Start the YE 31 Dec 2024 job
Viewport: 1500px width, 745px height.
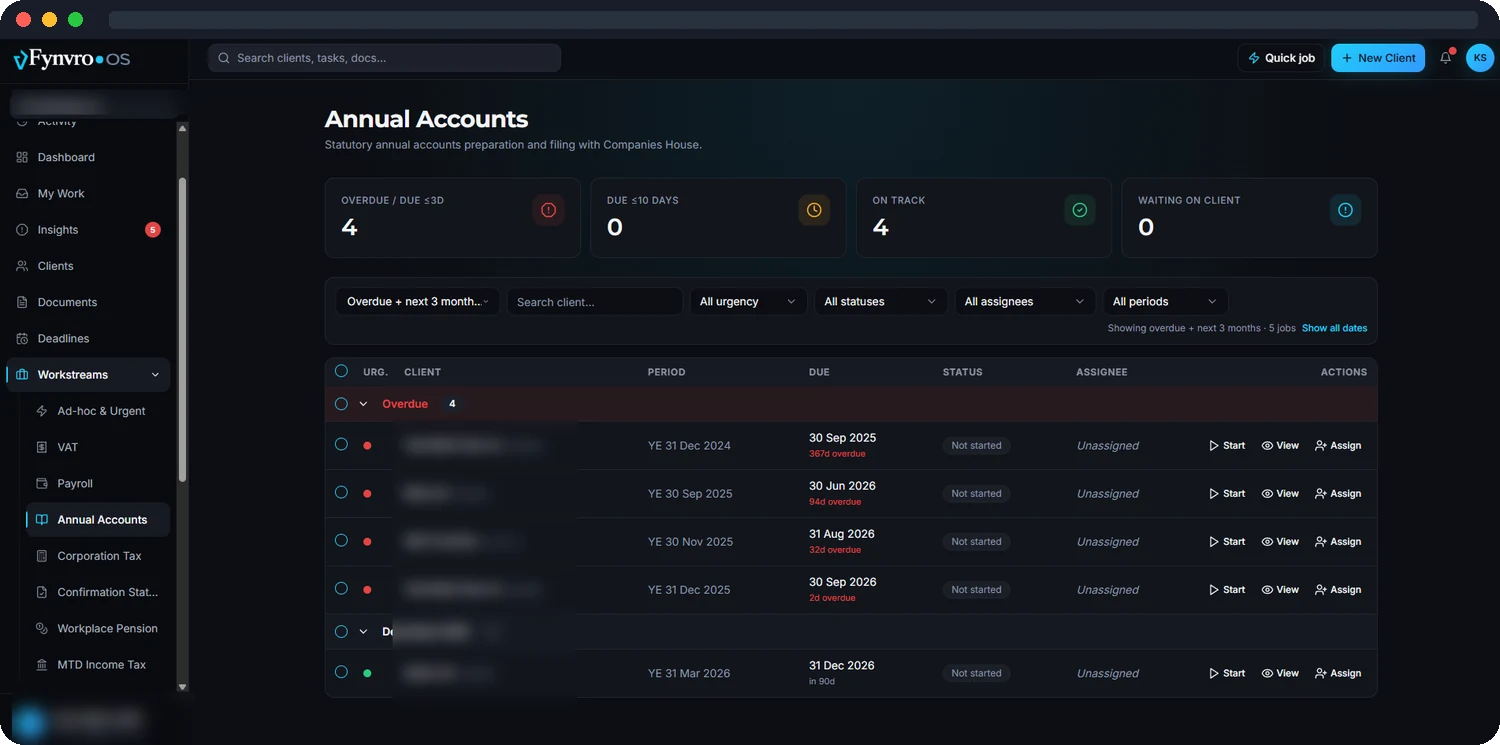1227,446
